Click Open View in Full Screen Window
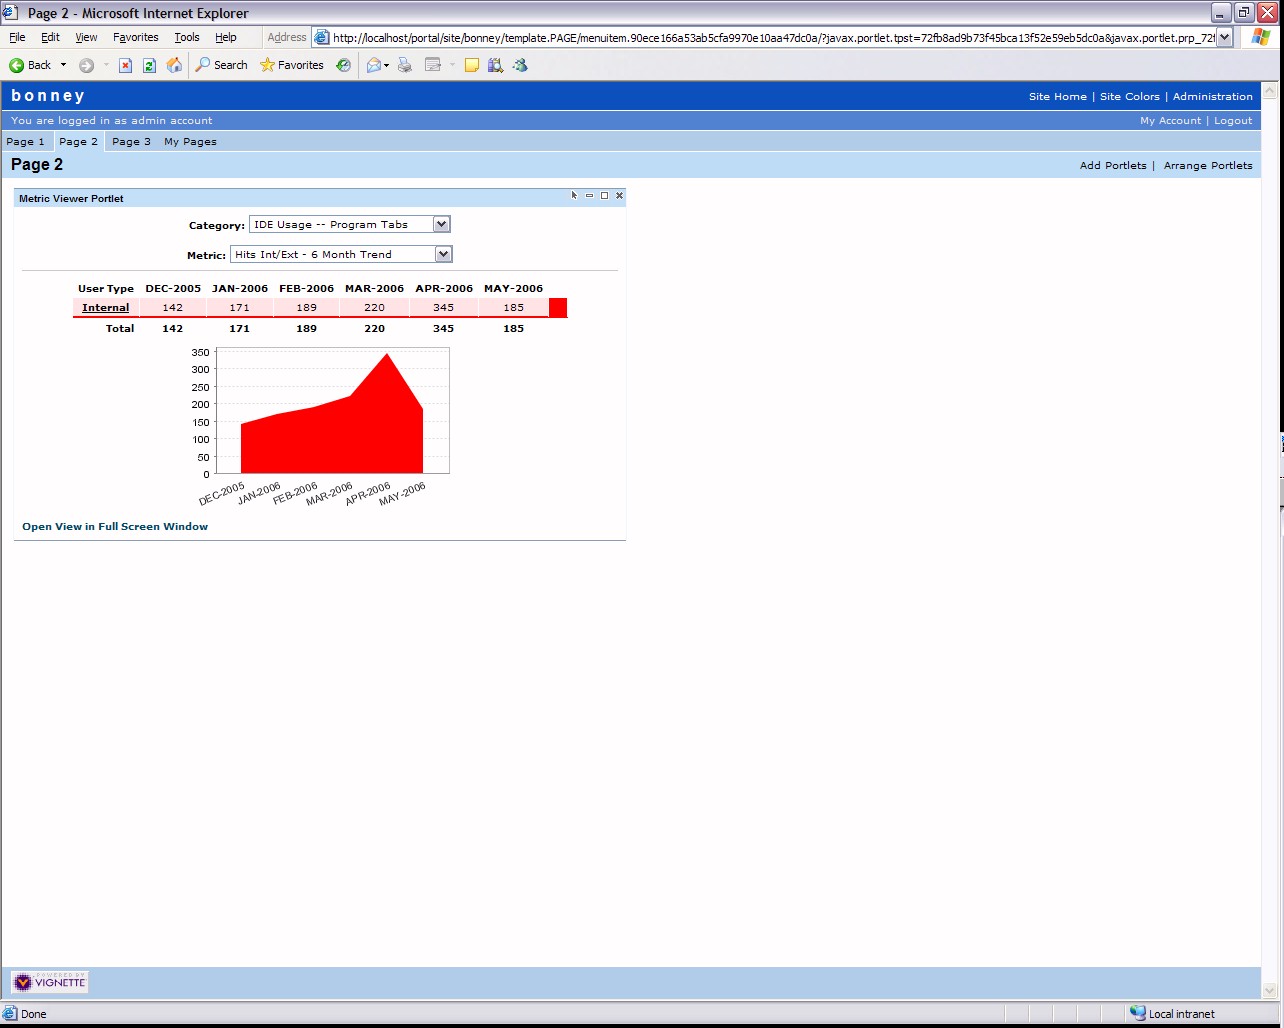The image size is (1284, 1028). tap(115, 527)
